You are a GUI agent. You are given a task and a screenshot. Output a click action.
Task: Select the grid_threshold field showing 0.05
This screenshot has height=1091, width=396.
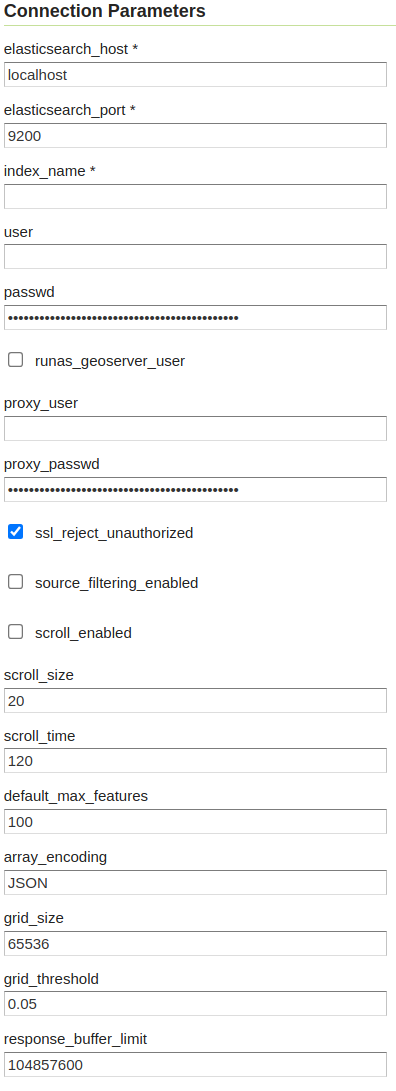point(196,1004)
